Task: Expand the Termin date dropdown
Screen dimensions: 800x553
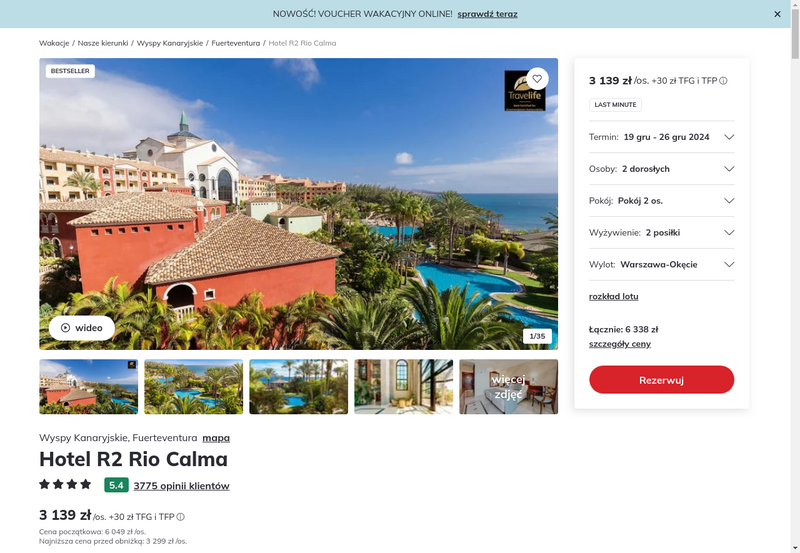Action: [661, 137]
